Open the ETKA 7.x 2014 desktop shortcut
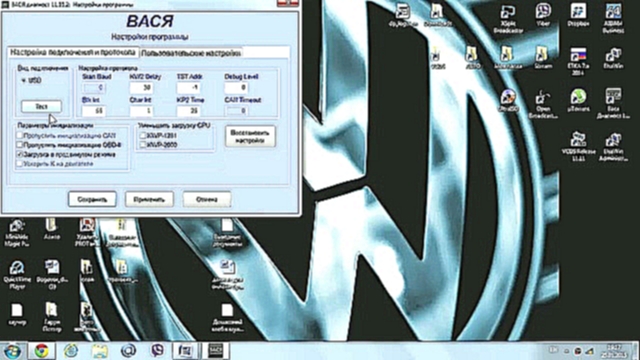Image resolution: width=640 pixels, height=360 pixels. (x=578, y=61)
